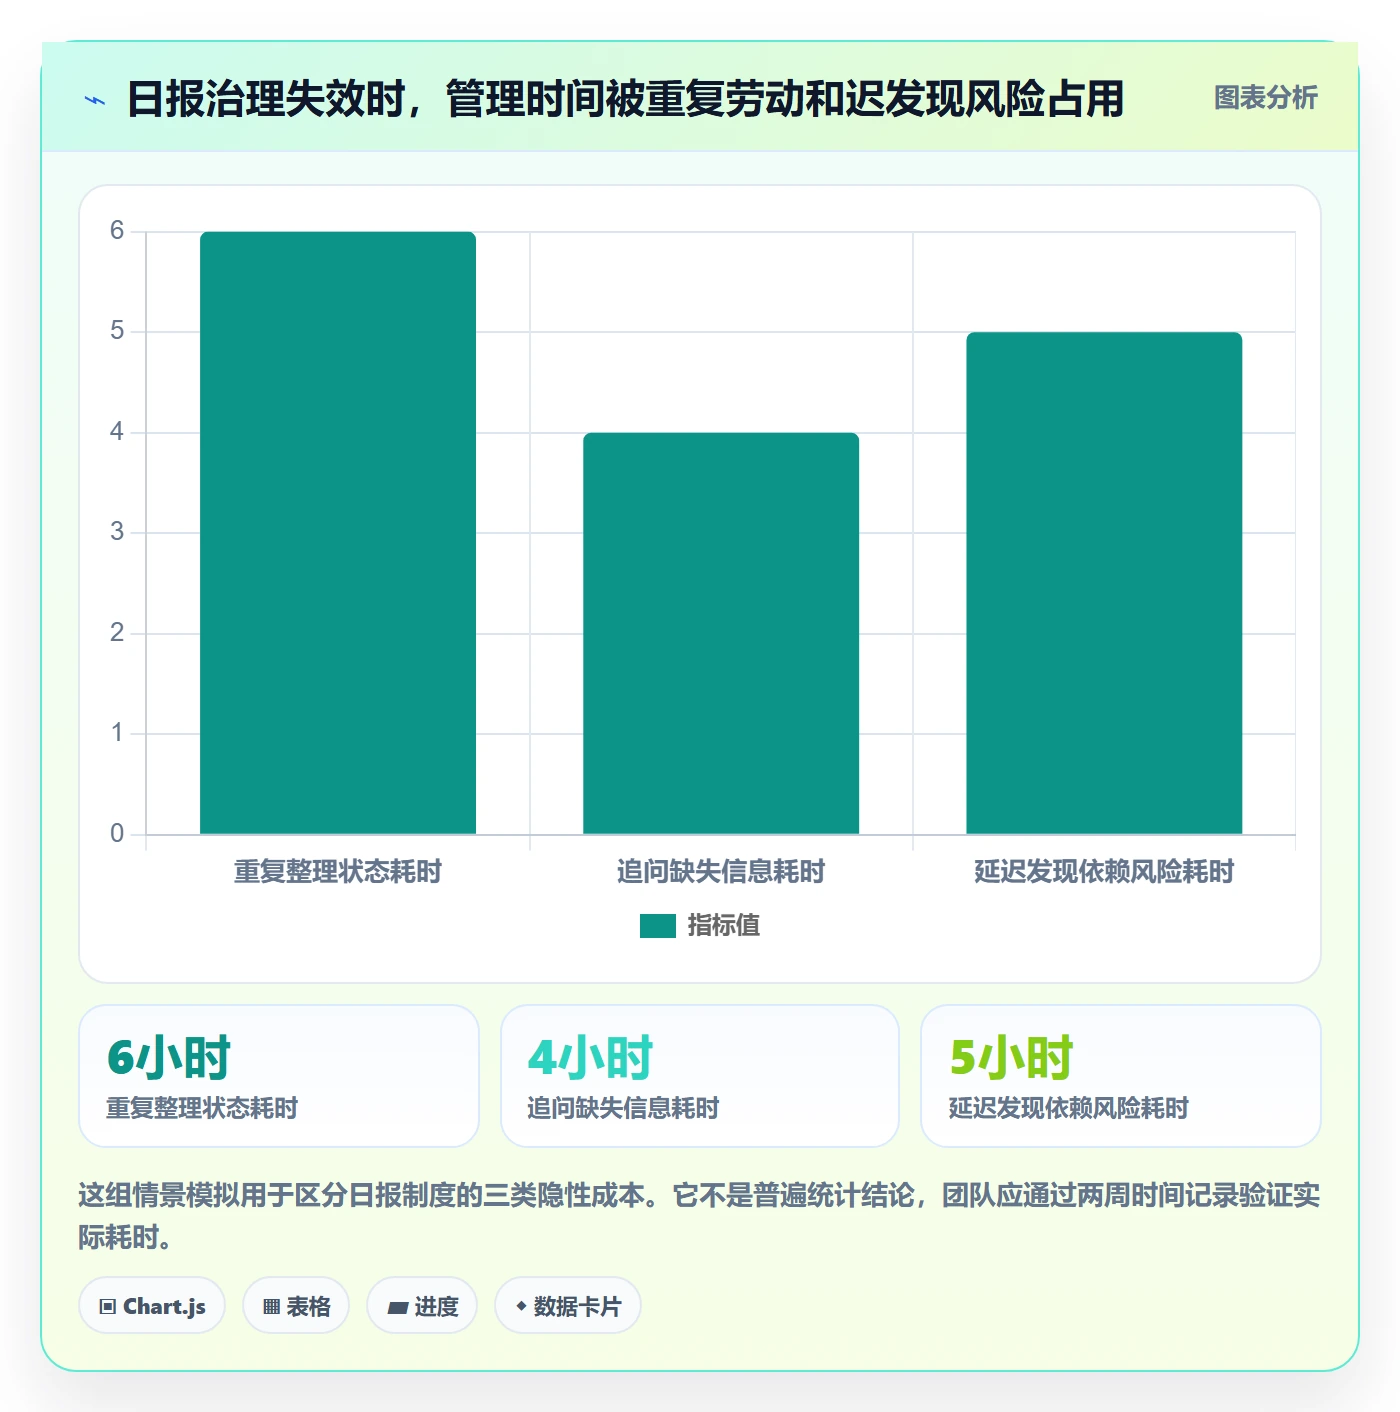
Task: Click the description paragraph starting 这组情景模拟
Action: click(x=699, y=1216)
